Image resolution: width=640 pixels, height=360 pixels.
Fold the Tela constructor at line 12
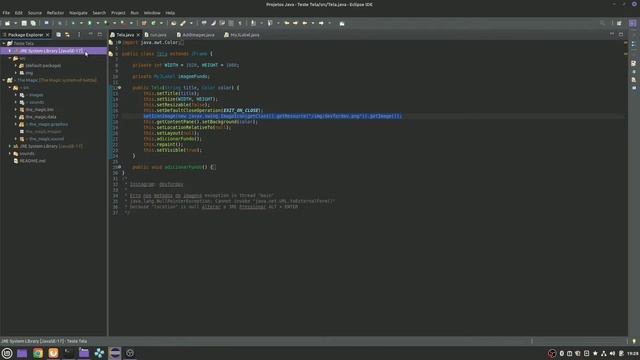pyautogui.click(x=120, y=87)
